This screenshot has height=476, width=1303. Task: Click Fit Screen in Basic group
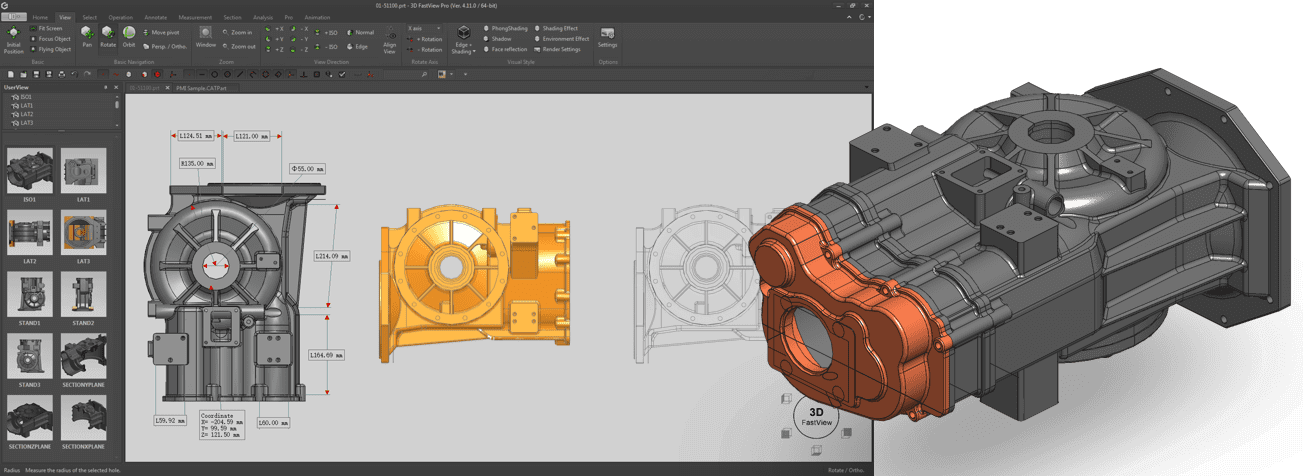(x=47, y=28)
